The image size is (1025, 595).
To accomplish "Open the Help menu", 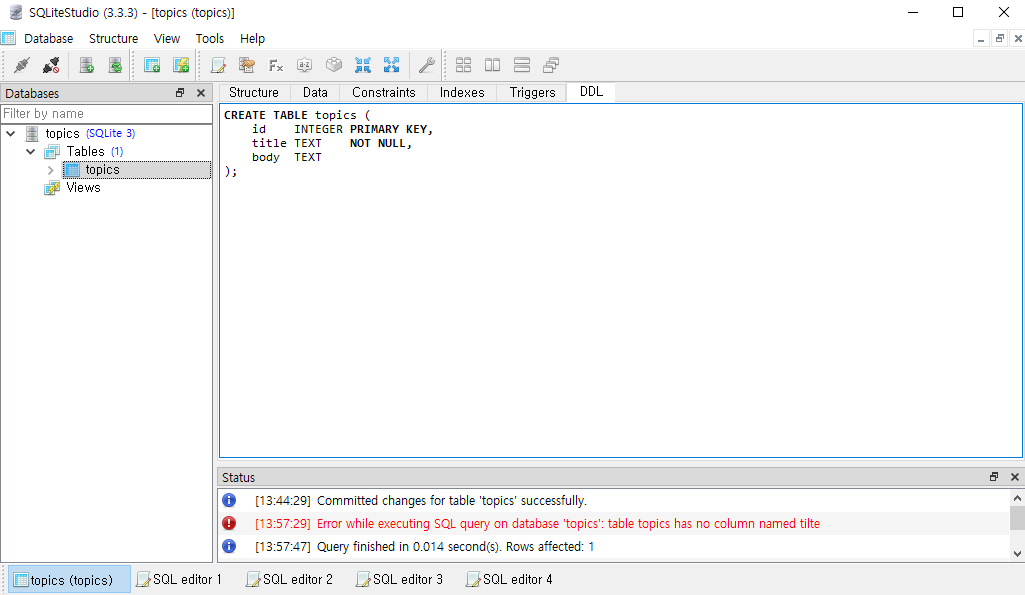I will pyautogui.click(x=252, y=39).
